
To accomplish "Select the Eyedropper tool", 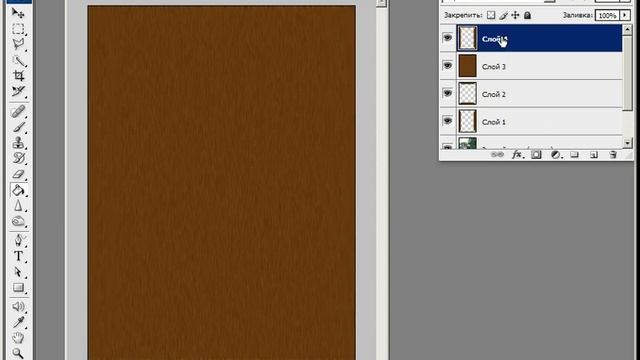I will point(18,322).
